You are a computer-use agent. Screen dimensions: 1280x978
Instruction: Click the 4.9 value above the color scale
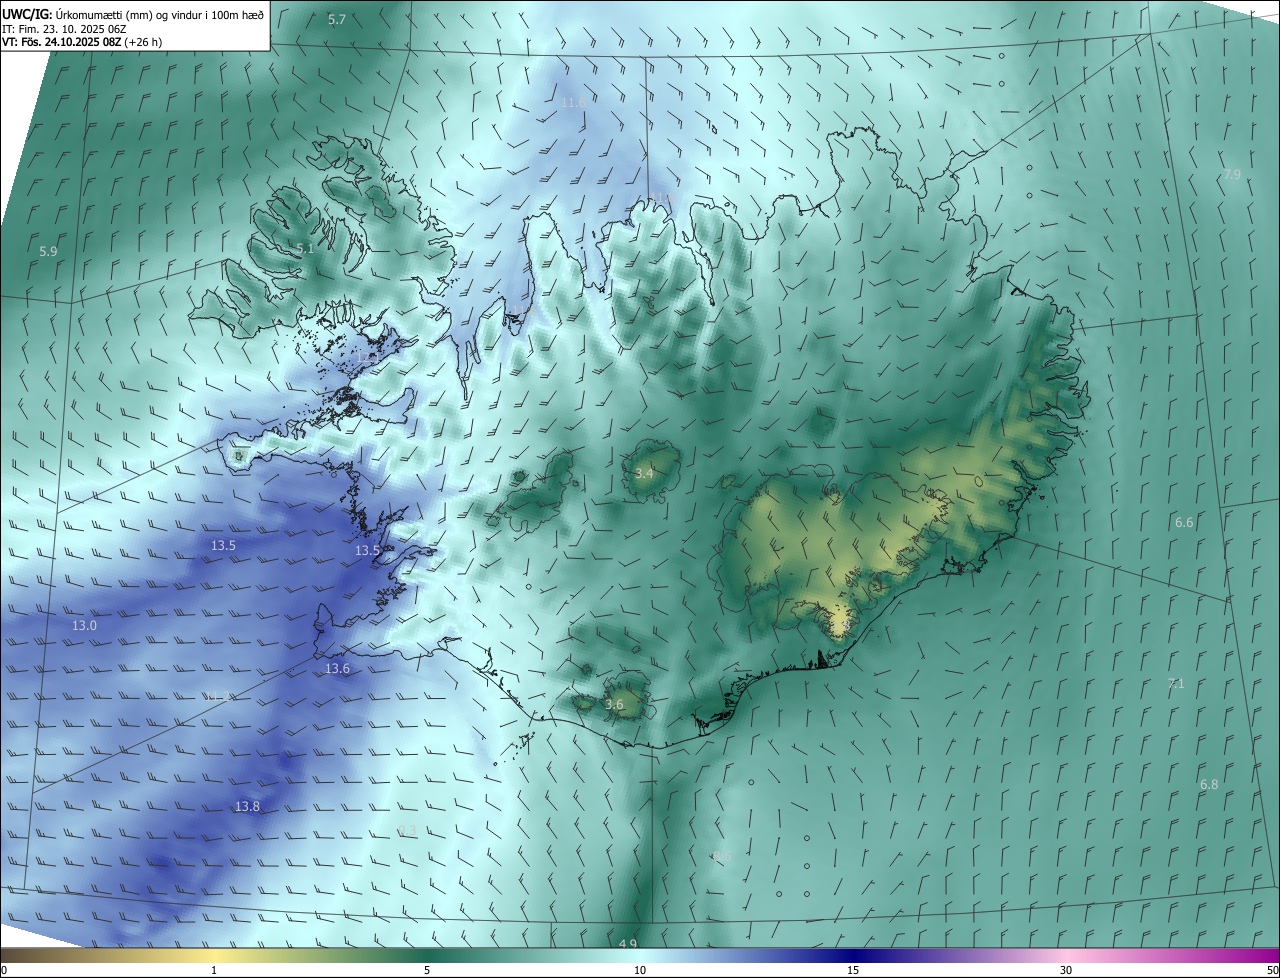(x=627, y=944)
